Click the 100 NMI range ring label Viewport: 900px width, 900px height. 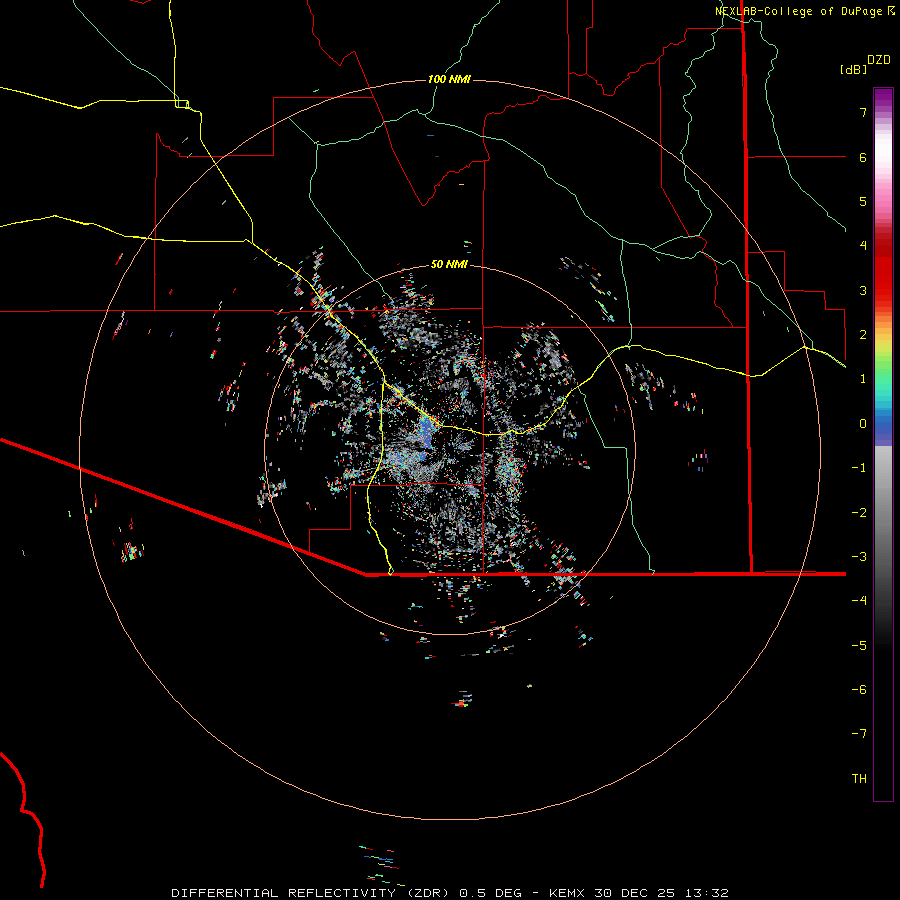(449, 79)
